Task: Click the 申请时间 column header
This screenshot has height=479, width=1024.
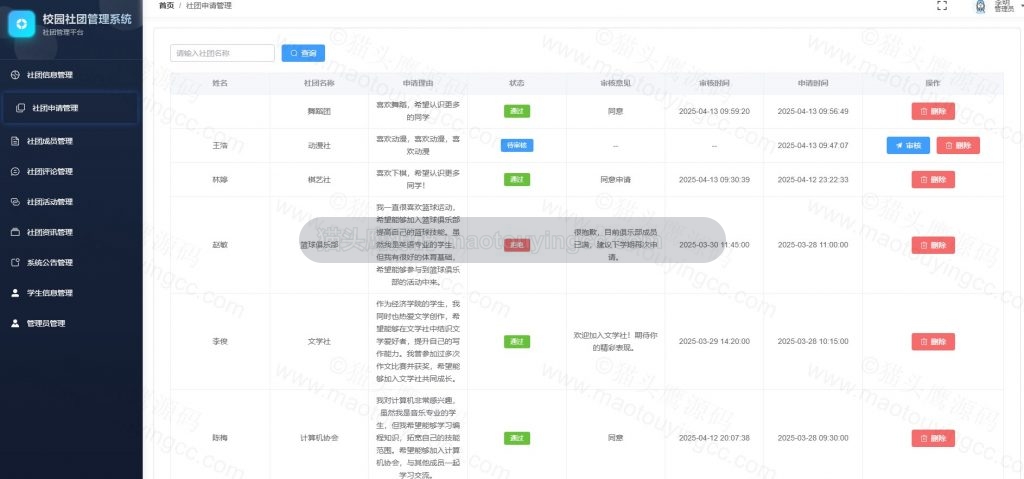Action: [812, 84]
